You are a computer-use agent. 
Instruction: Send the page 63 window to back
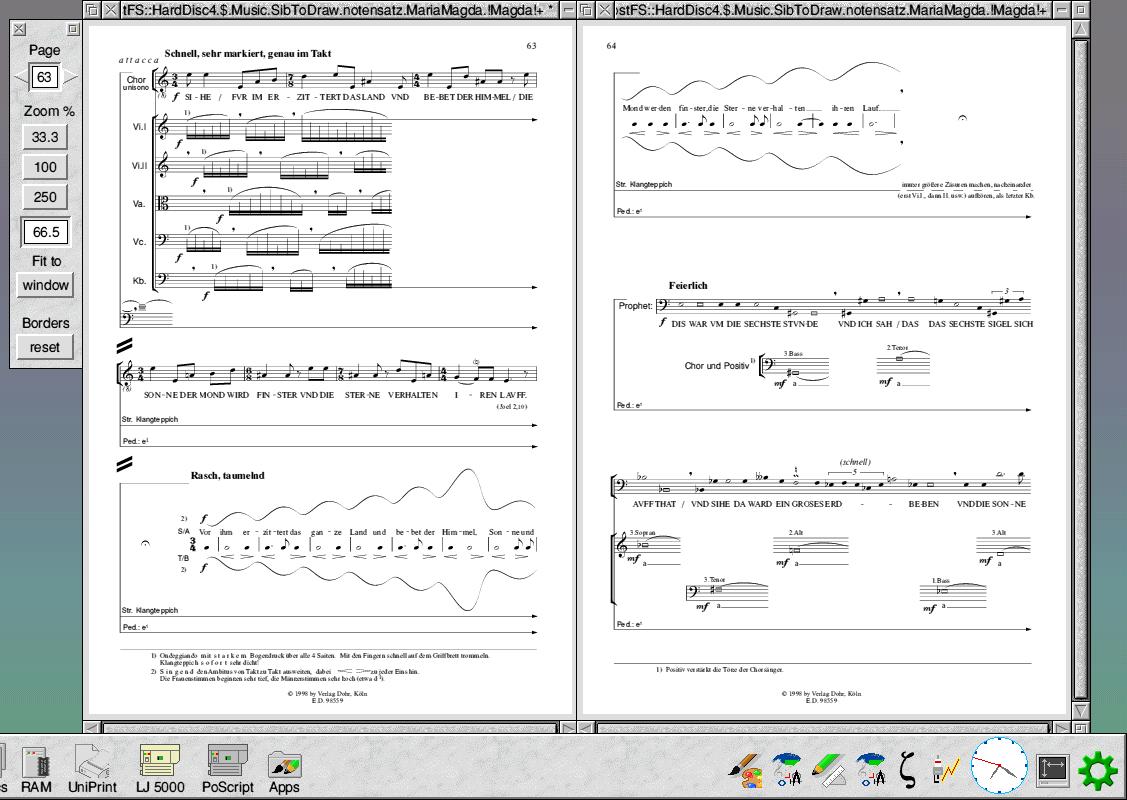[x=92, y=9]
